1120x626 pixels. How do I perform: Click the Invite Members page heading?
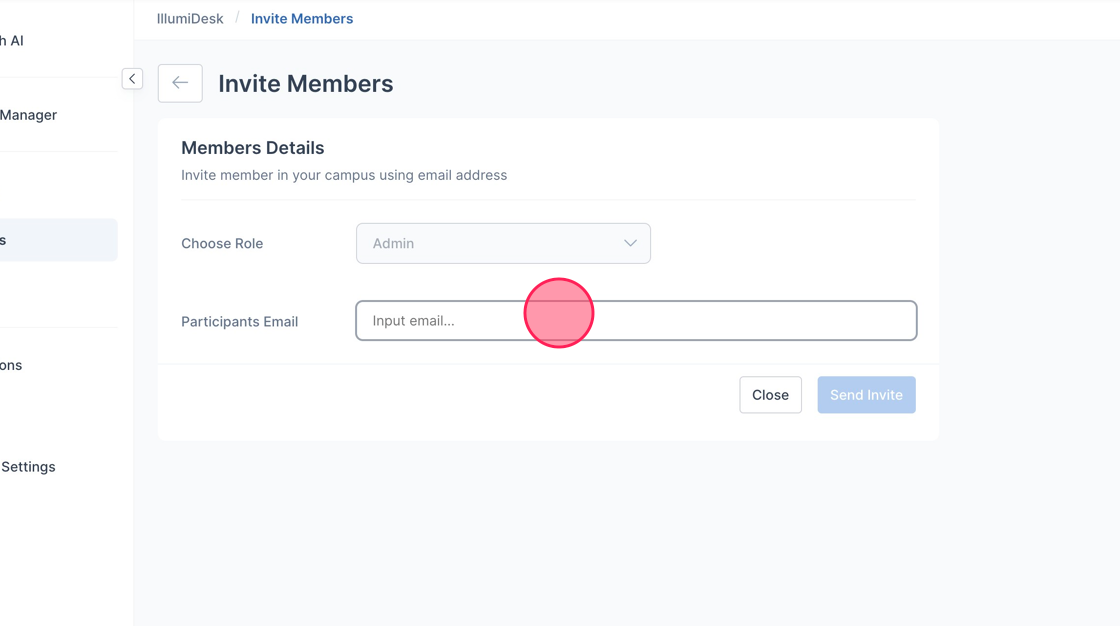pyautogui.click(x=305, y=83)
